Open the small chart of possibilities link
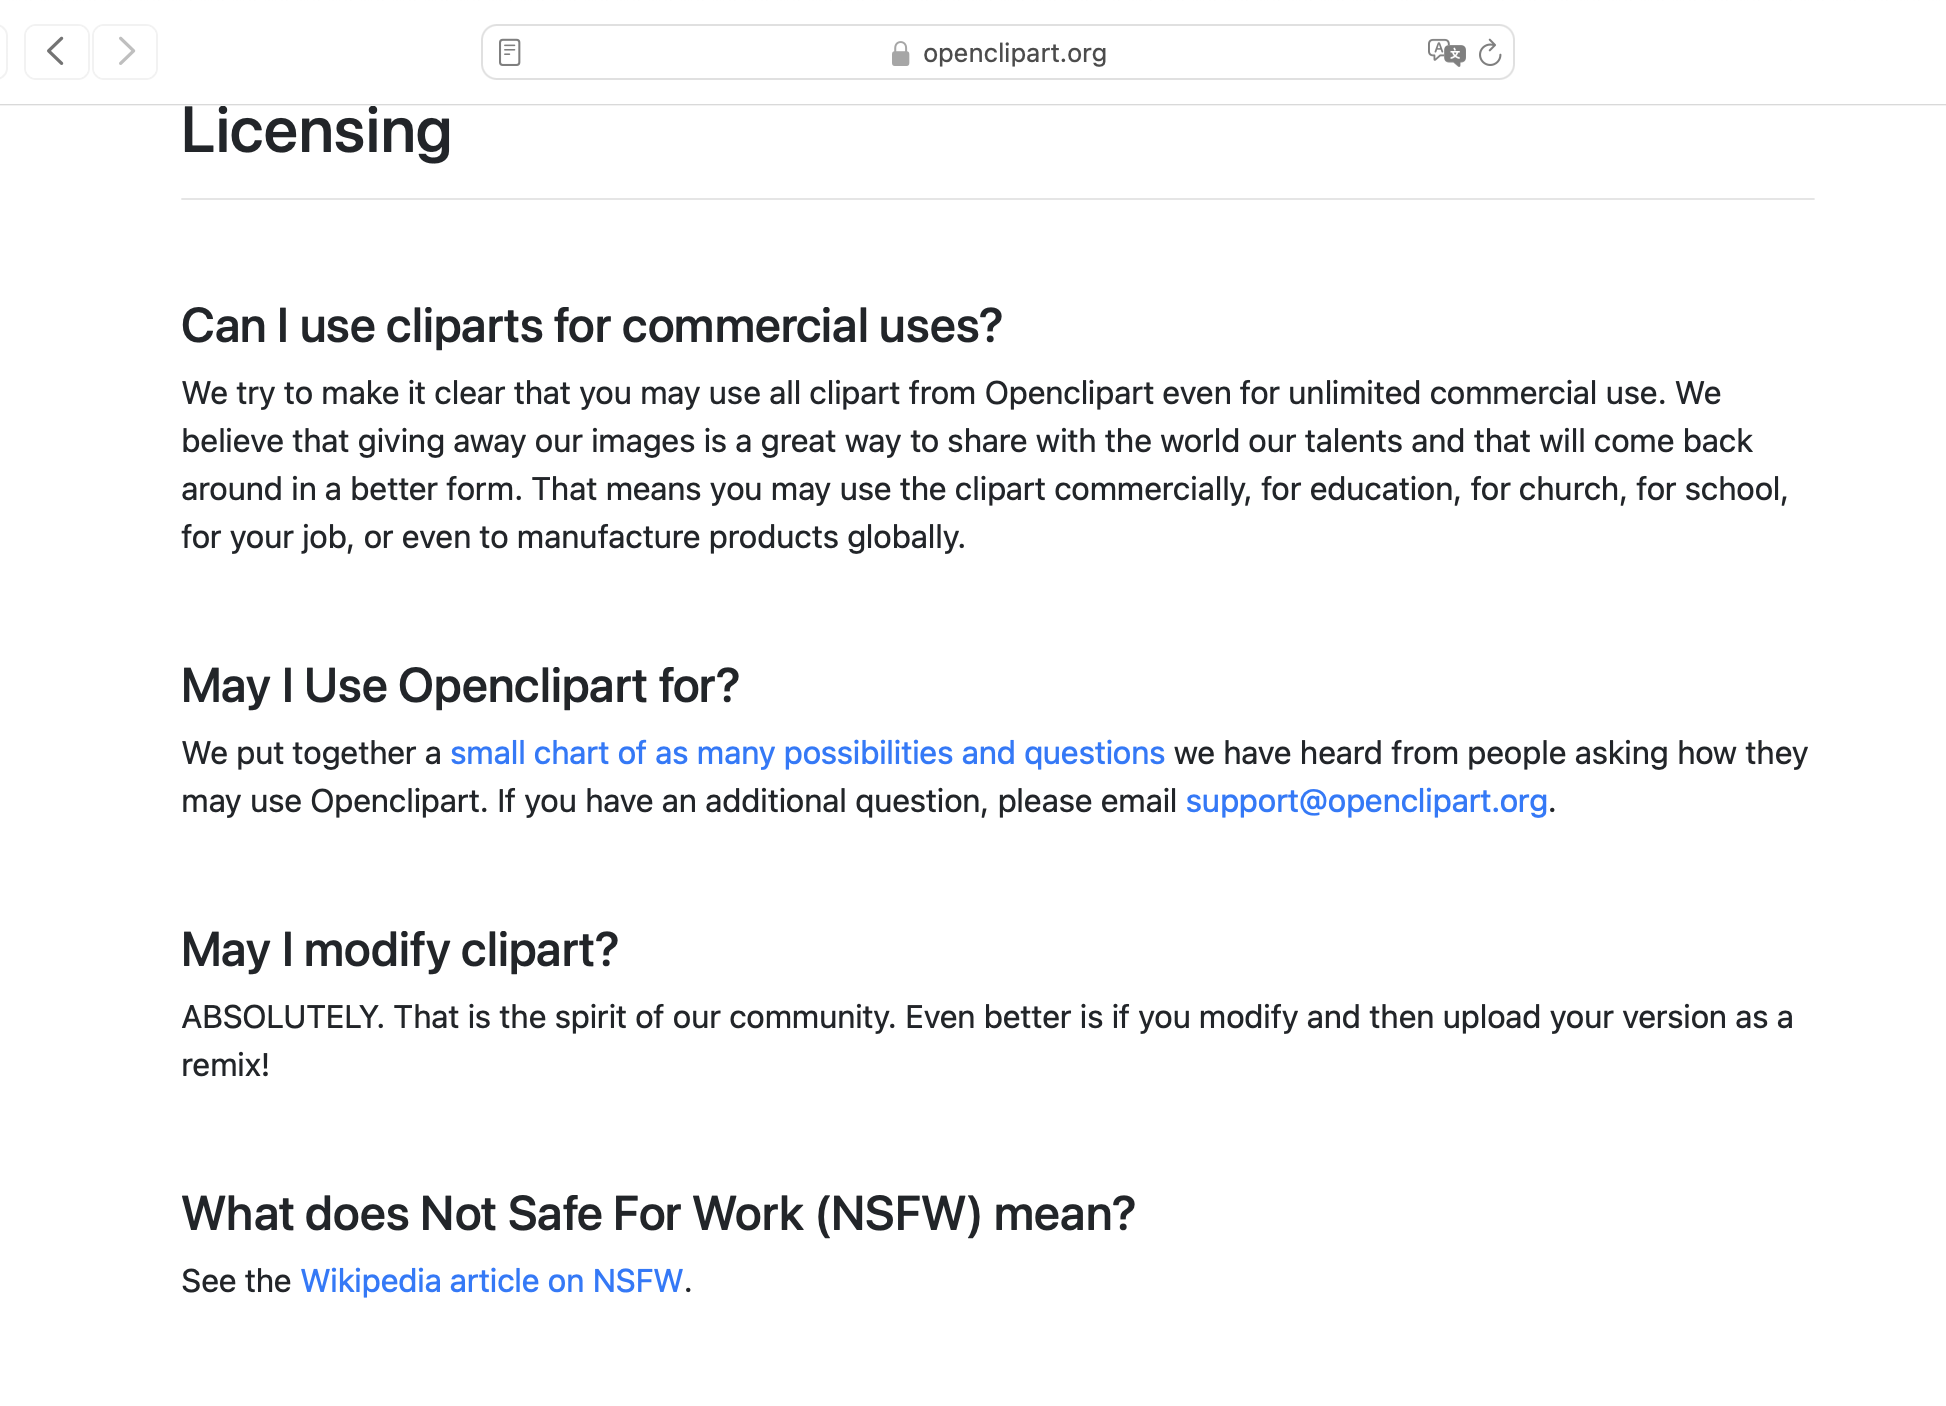The height and width of the screenshot is (1406, 1946). click(x=807, y=753)
